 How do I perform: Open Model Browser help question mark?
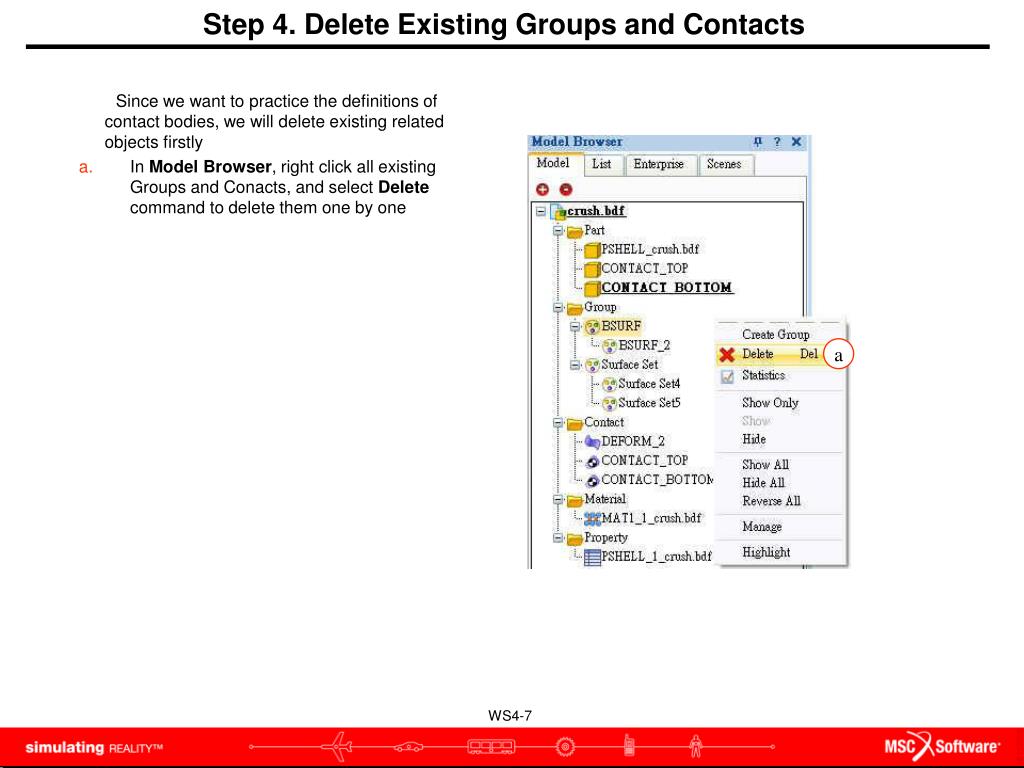776,142
